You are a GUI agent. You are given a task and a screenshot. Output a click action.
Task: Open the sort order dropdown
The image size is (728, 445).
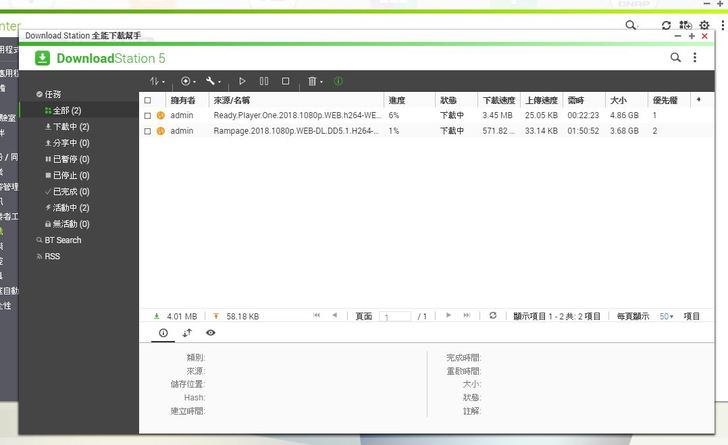(x=157, y=81)
